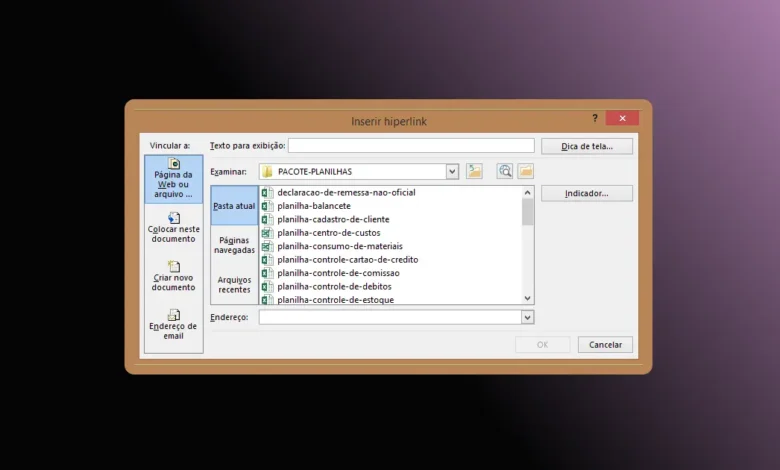Viewport: 780px width, 470px height.
Task: Close the Inserir hiperlink dialog
Action: click(622, 118)
